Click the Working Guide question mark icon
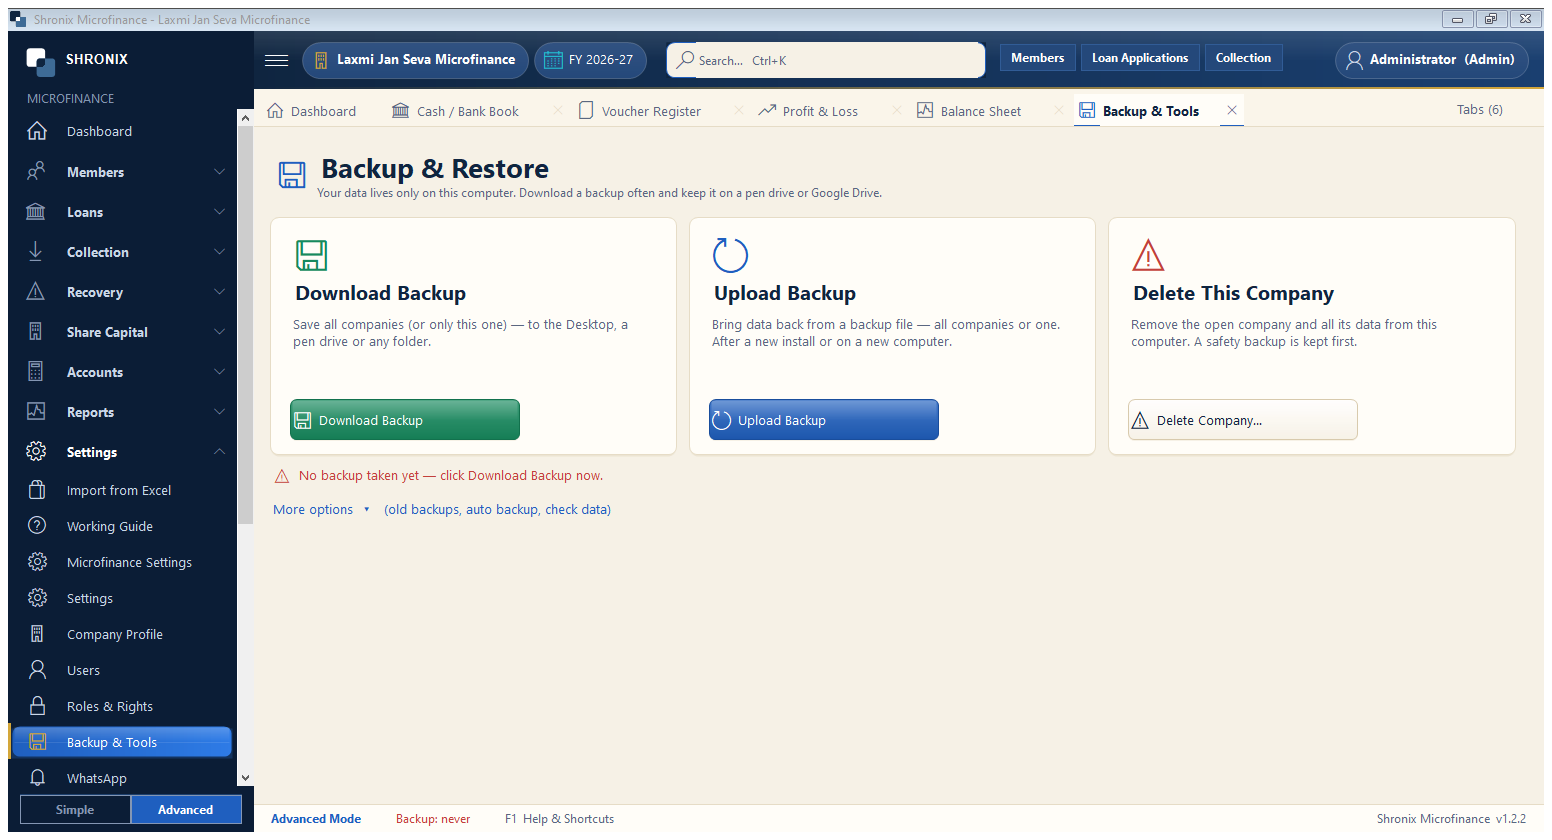This screenshot has height=840, width=1552. 37,526
